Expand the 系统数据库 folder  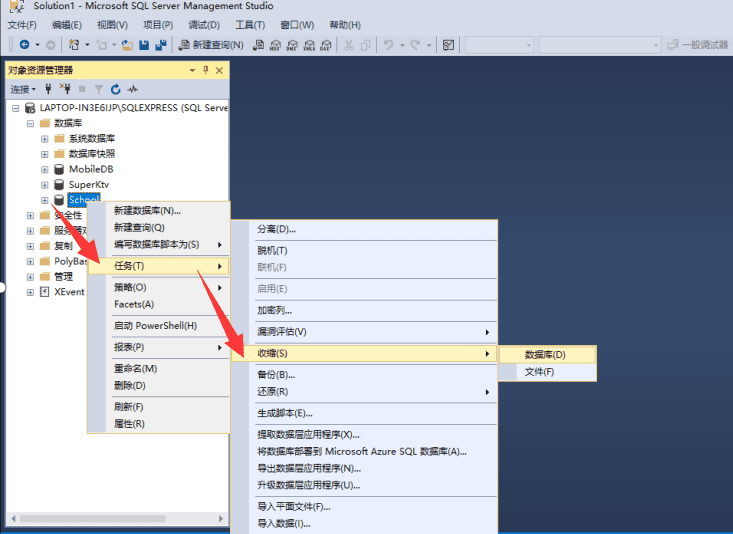tap(44, 139)
